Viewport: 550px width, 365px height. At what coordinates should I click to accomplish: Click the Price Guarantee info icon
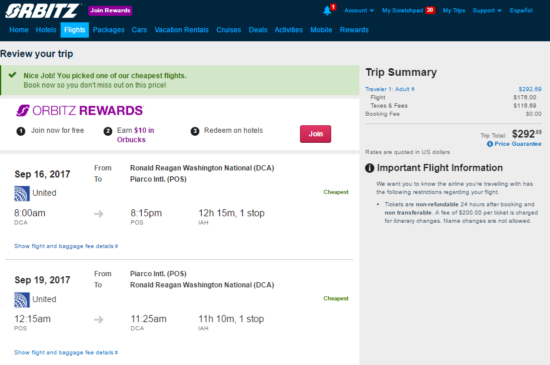[x=490, y=144]
